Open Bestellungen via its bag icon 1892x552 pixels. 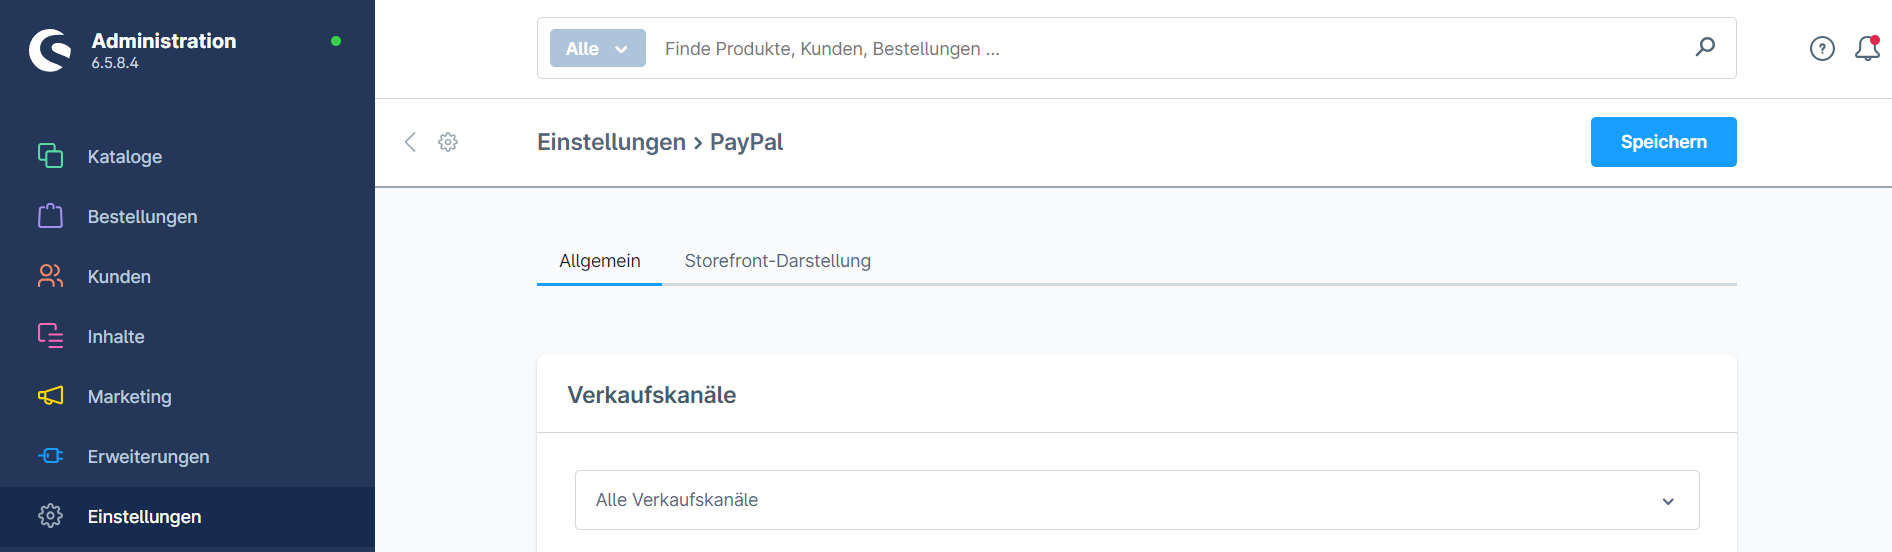coord(50,216)
